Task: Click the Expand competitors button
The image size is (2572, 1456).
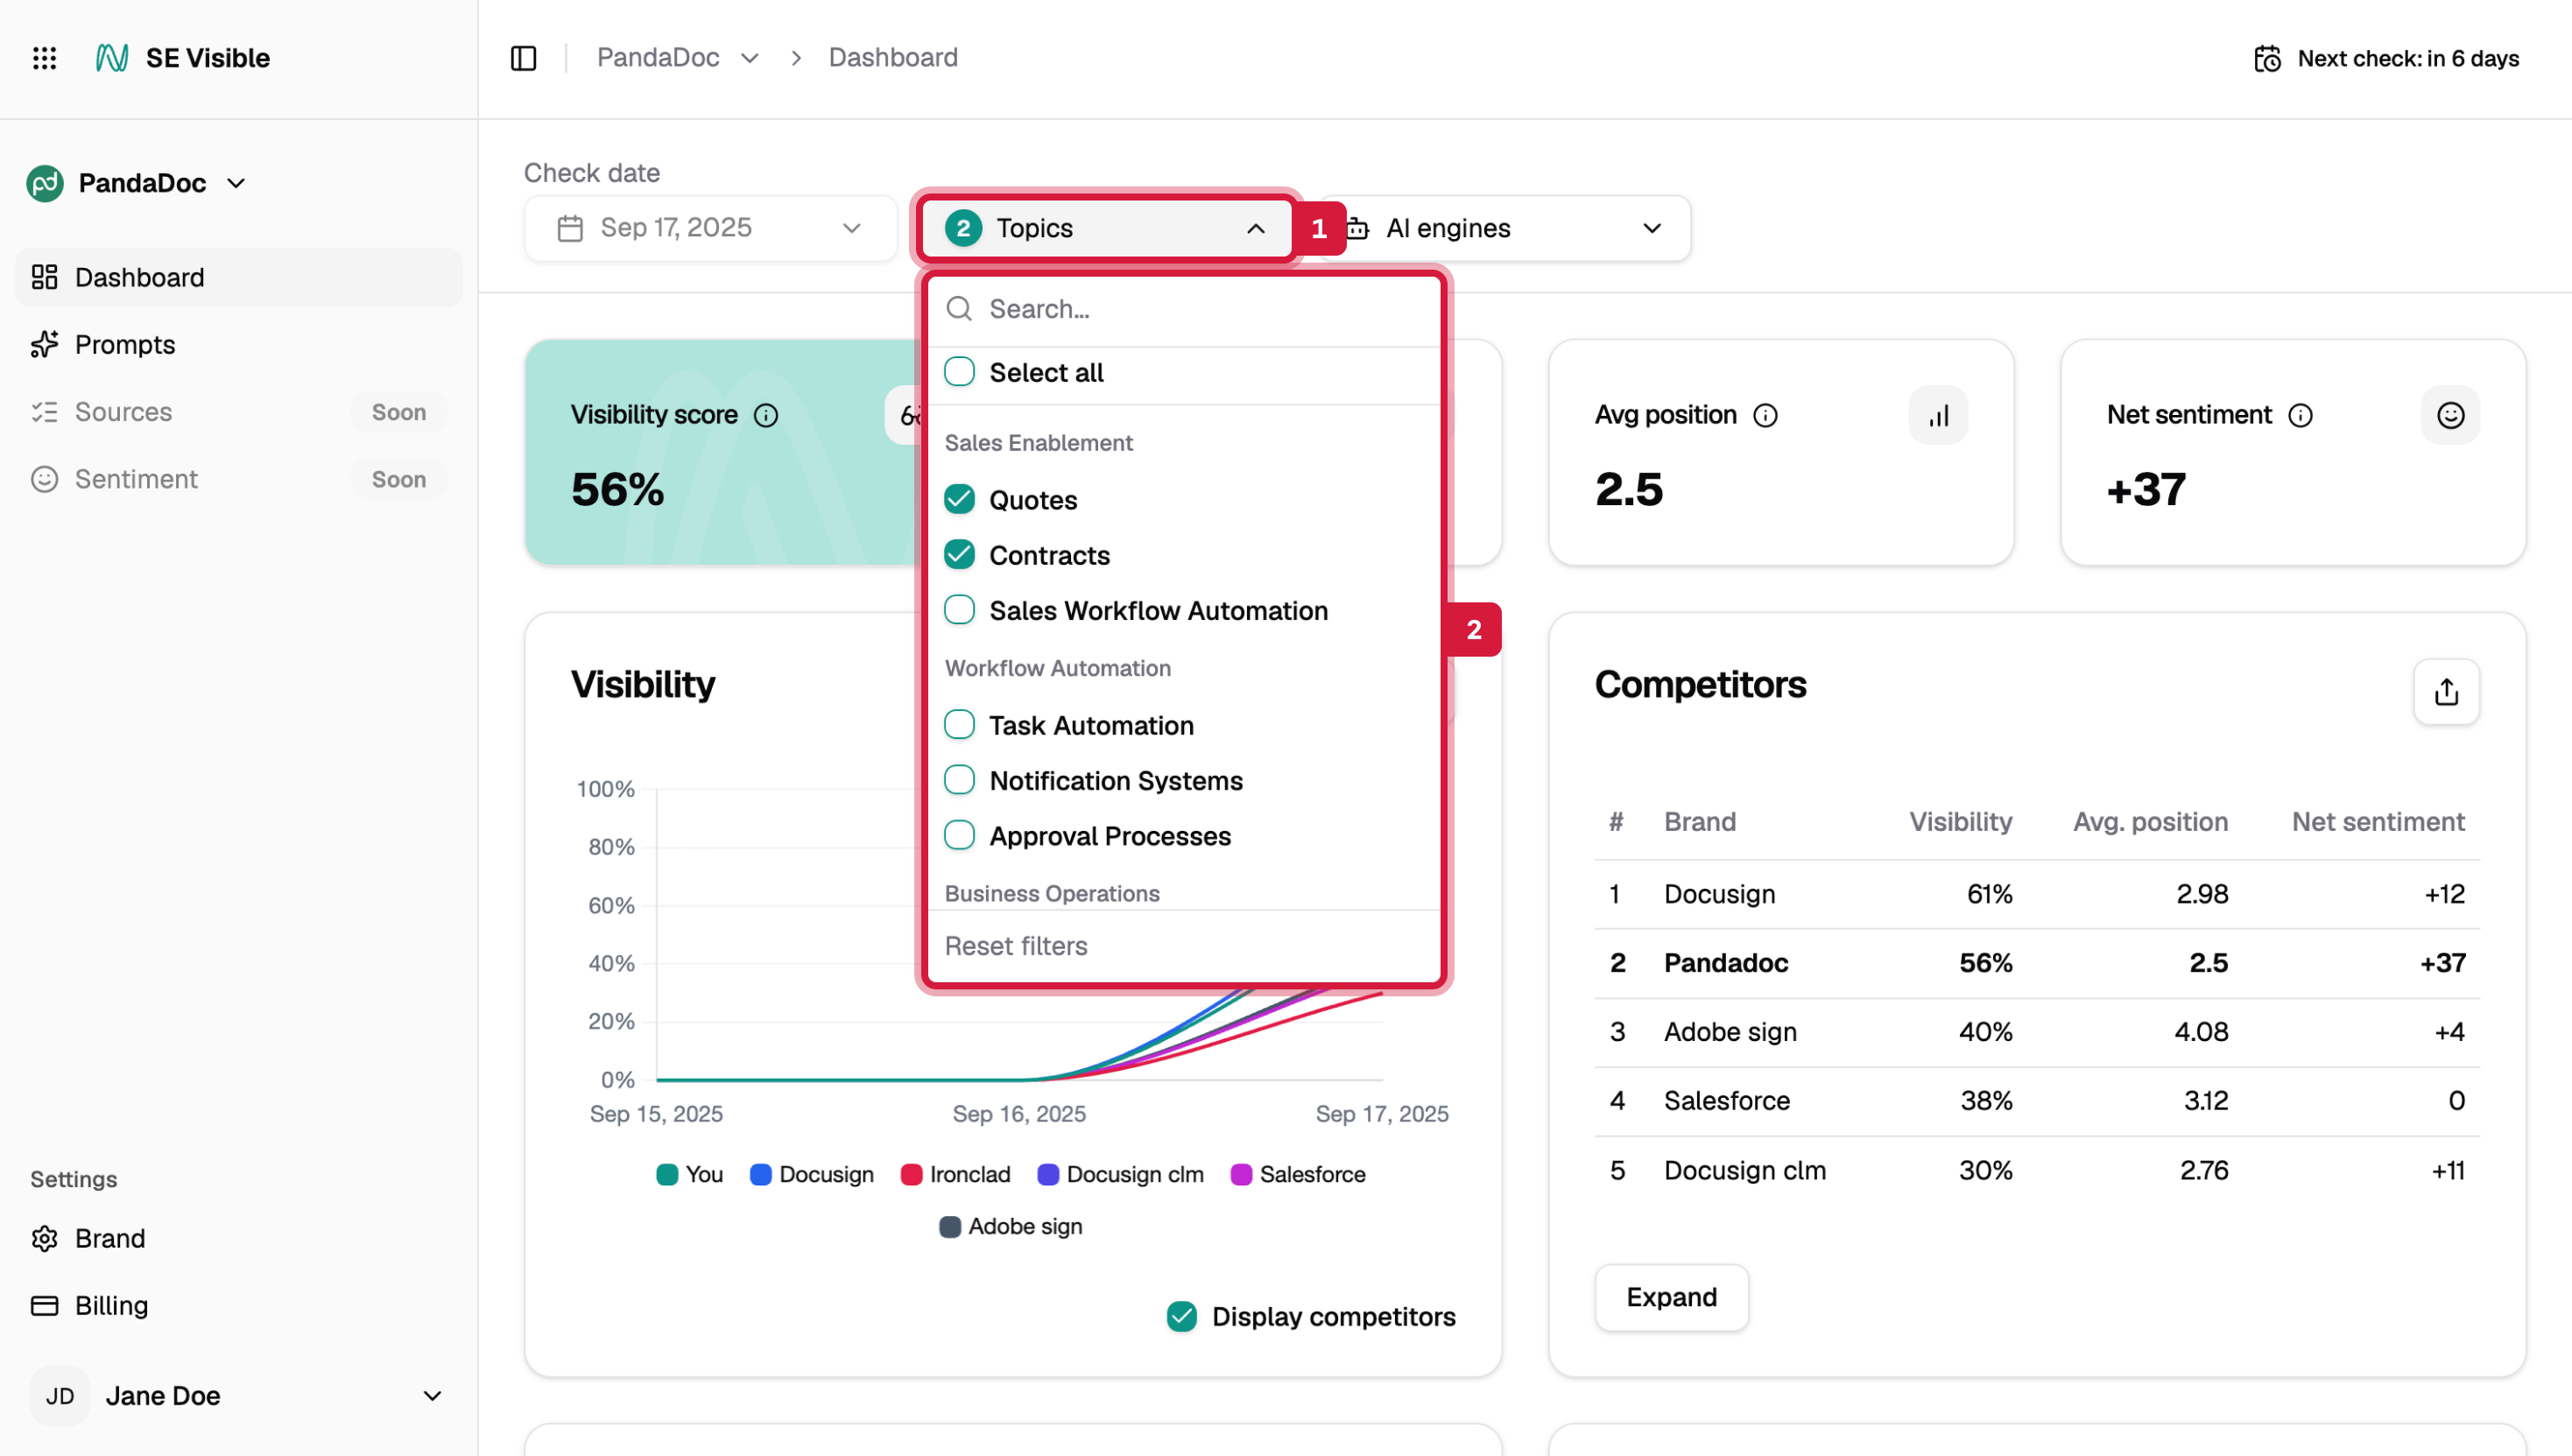Action: point(1671,1297)
